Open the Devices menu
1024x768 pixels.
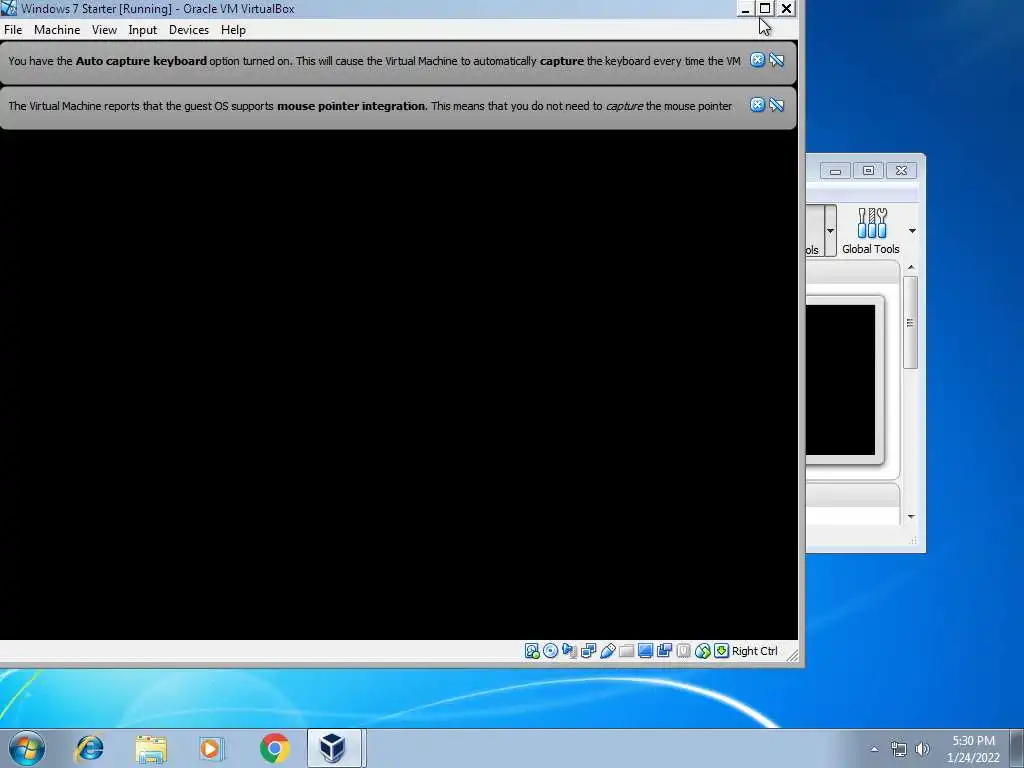tap(189, 30)
